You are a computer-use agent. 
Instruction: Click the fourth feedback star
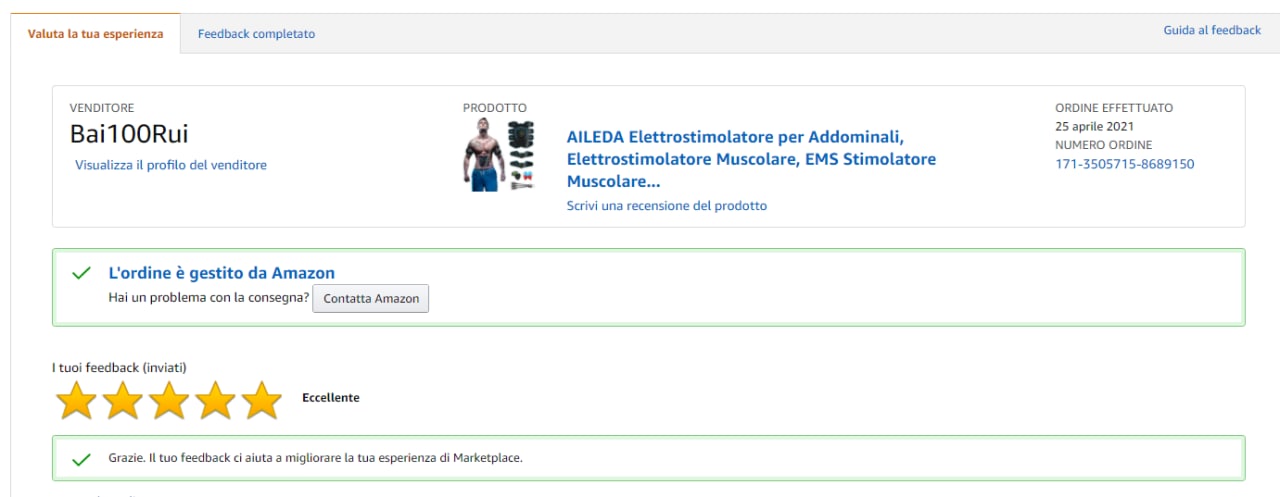coord(216,400)
